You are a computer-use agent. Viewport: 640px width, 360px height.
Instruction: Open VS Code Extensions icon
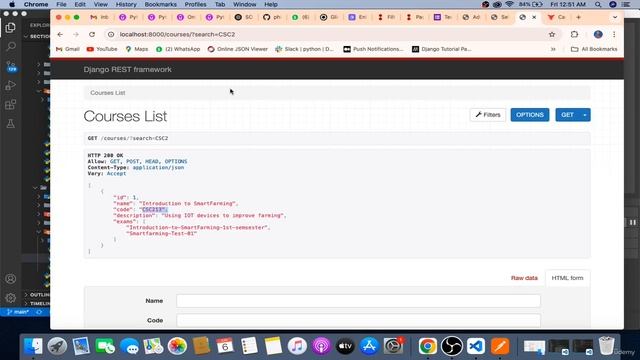(x=11, y=104)
